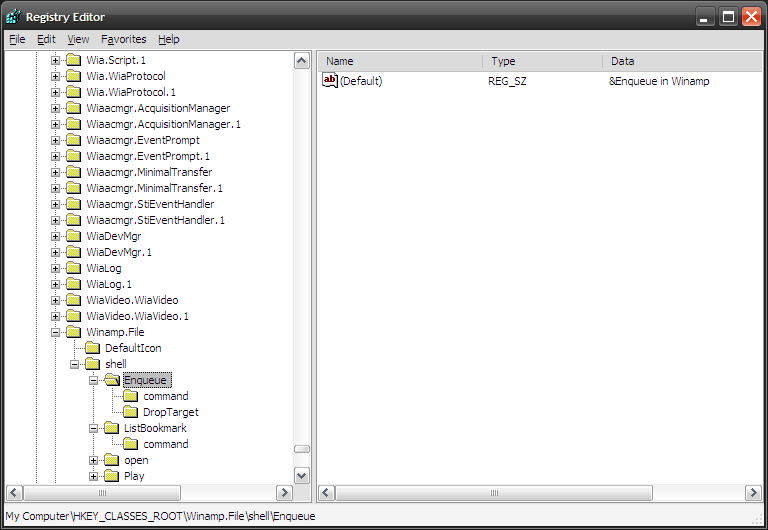Expand the Wiaacmgr.MinimalTransfer key
768x530 pixels.
point(55,172)
